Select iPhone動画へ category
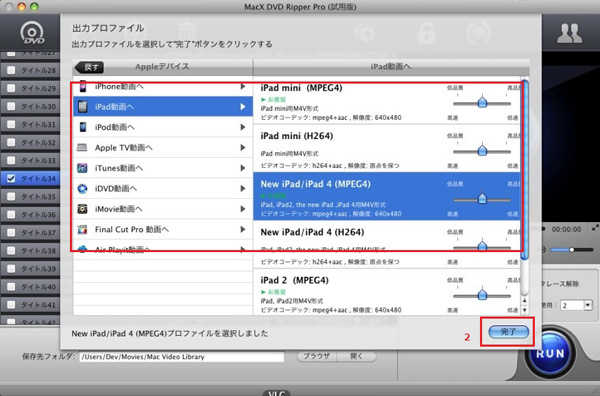The width and height of the screenshot is (600, 396). (x=163, y=86)
